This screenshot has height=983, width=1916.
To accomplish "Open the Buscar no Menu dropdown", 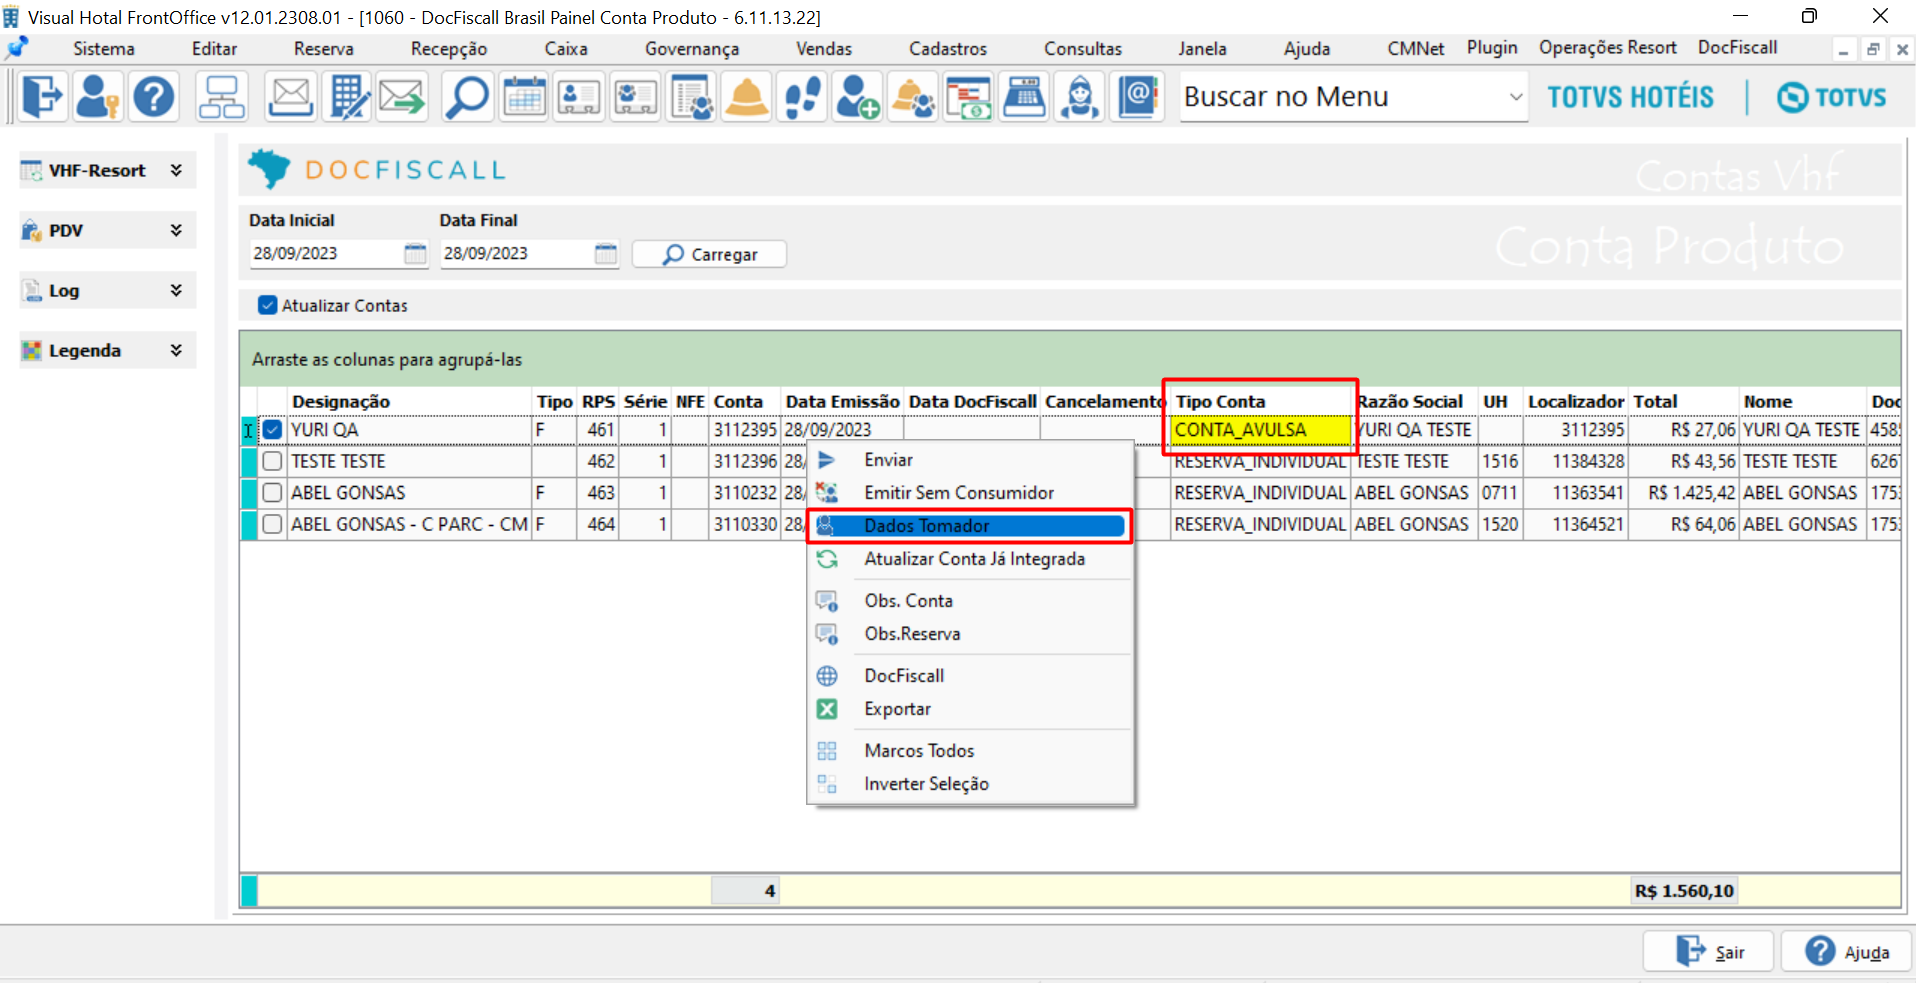I will pos(1516,97).
